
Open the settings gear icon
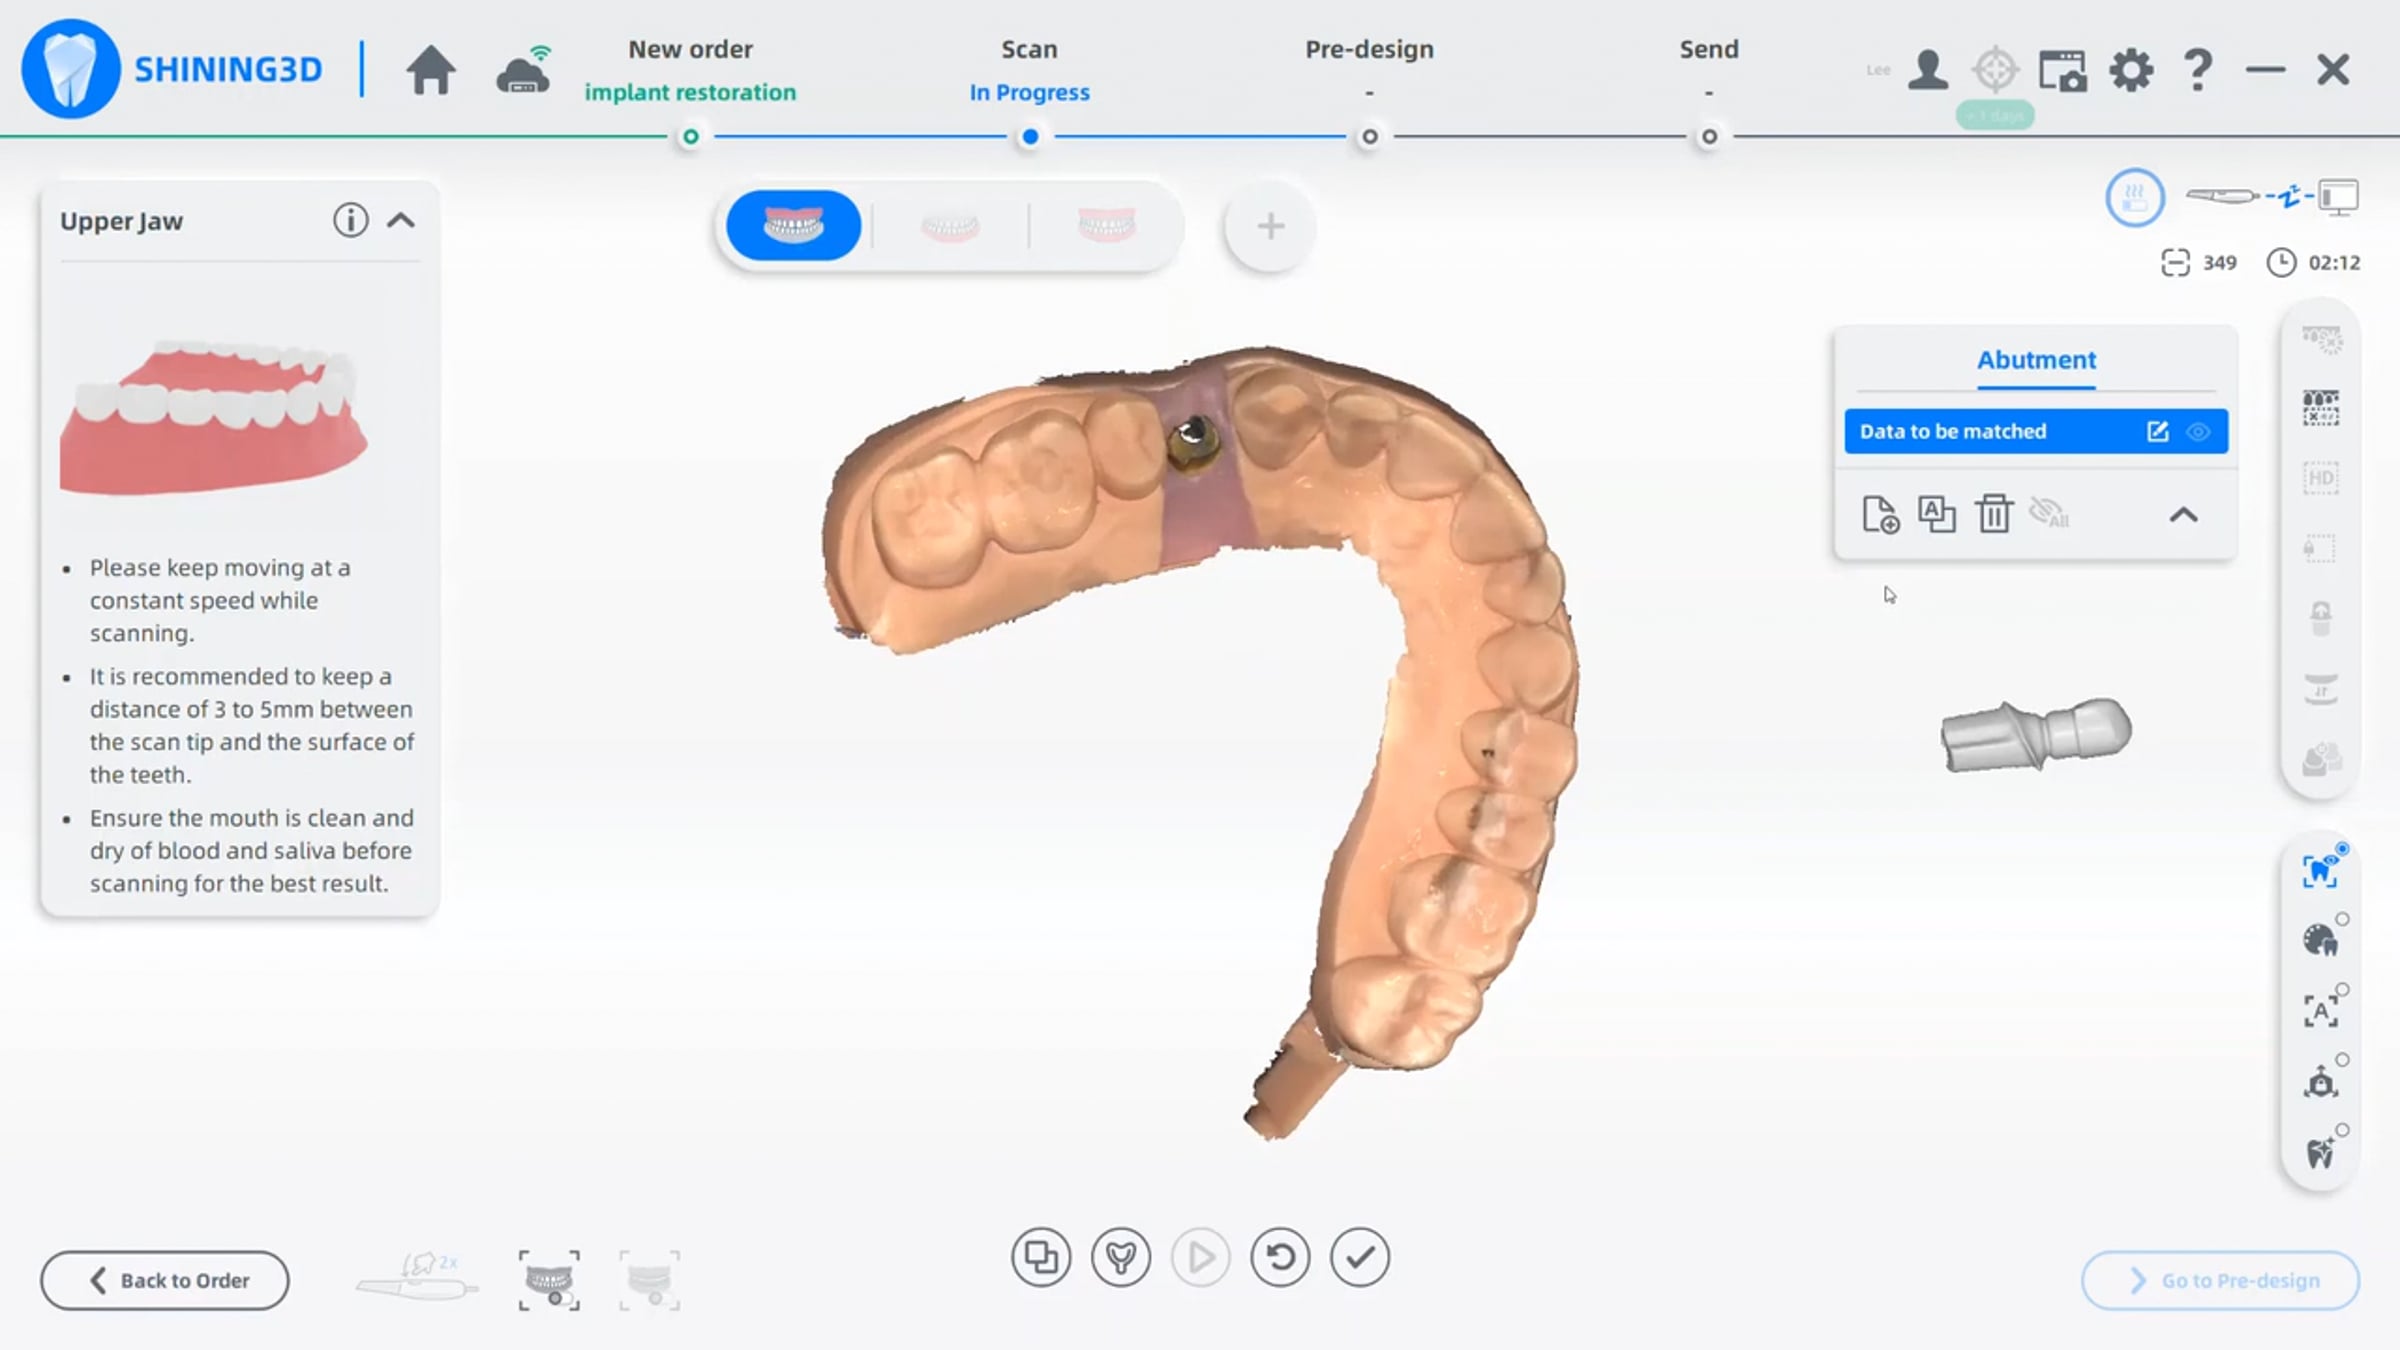(2131, 70)
